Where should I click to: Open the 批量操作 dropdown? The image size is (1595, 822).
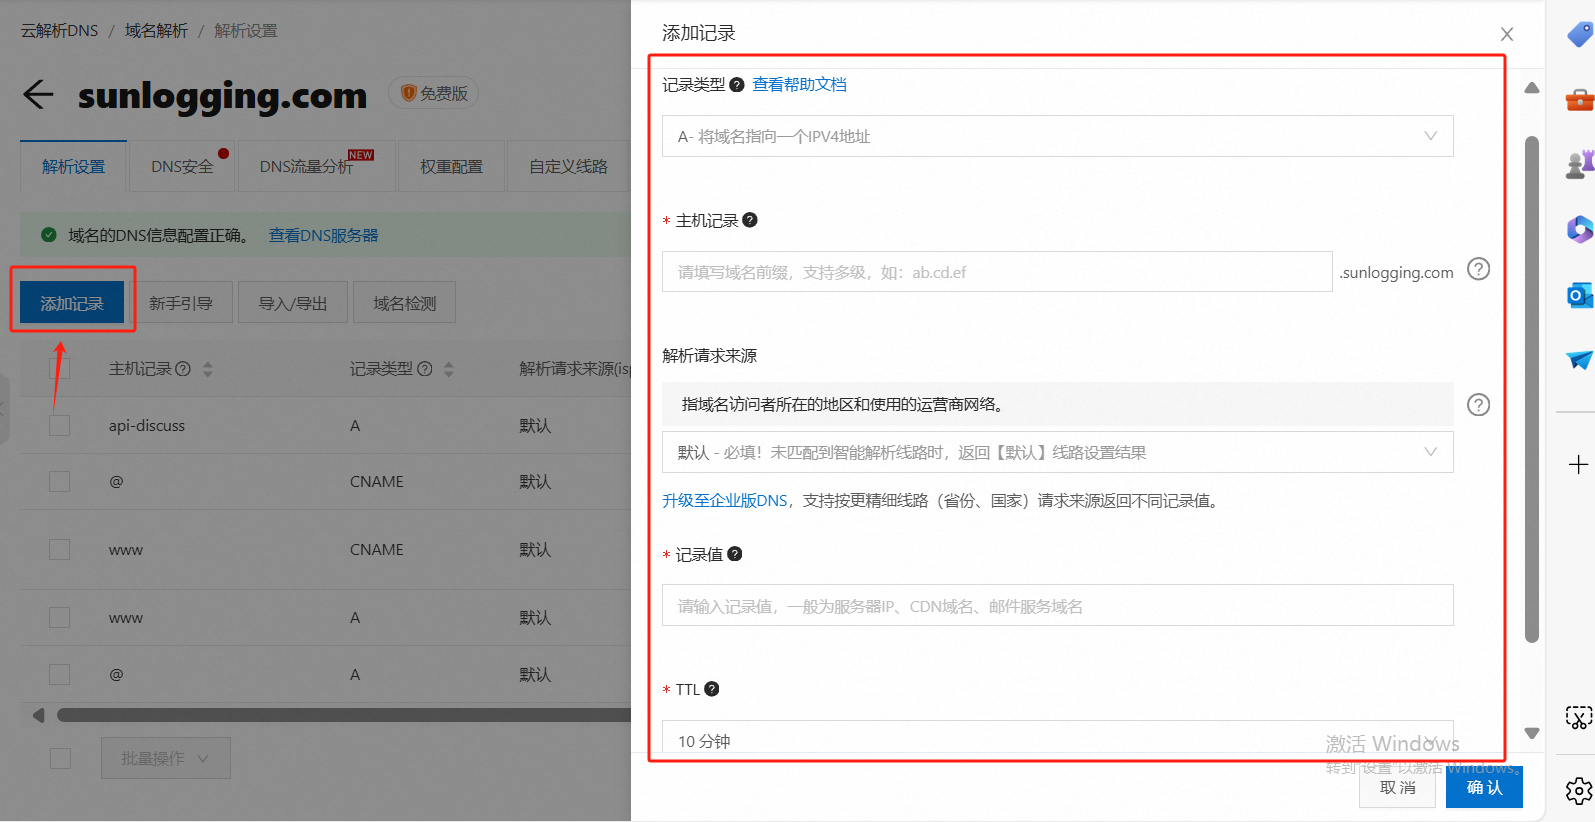pyautogui.click(x=165, y=759)
